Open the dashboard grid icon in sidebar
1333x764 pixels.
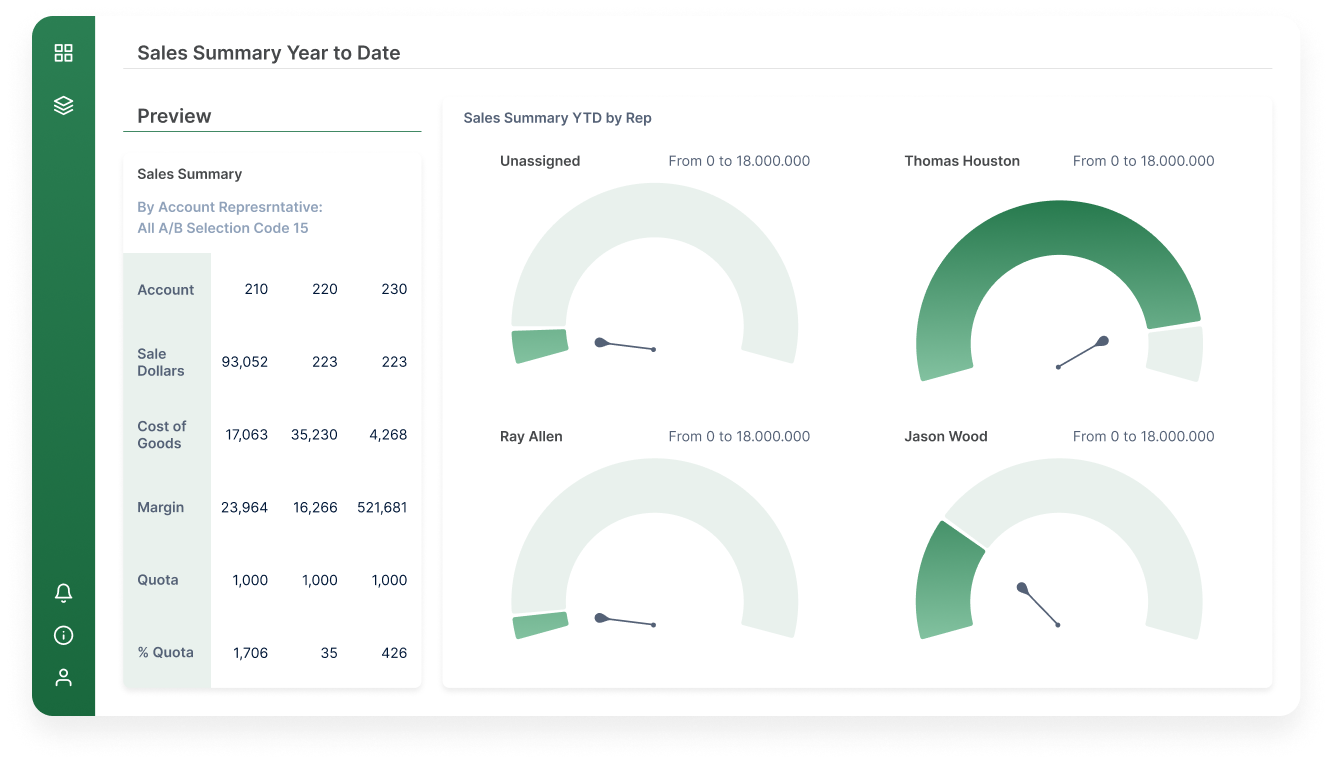[63, 52]
